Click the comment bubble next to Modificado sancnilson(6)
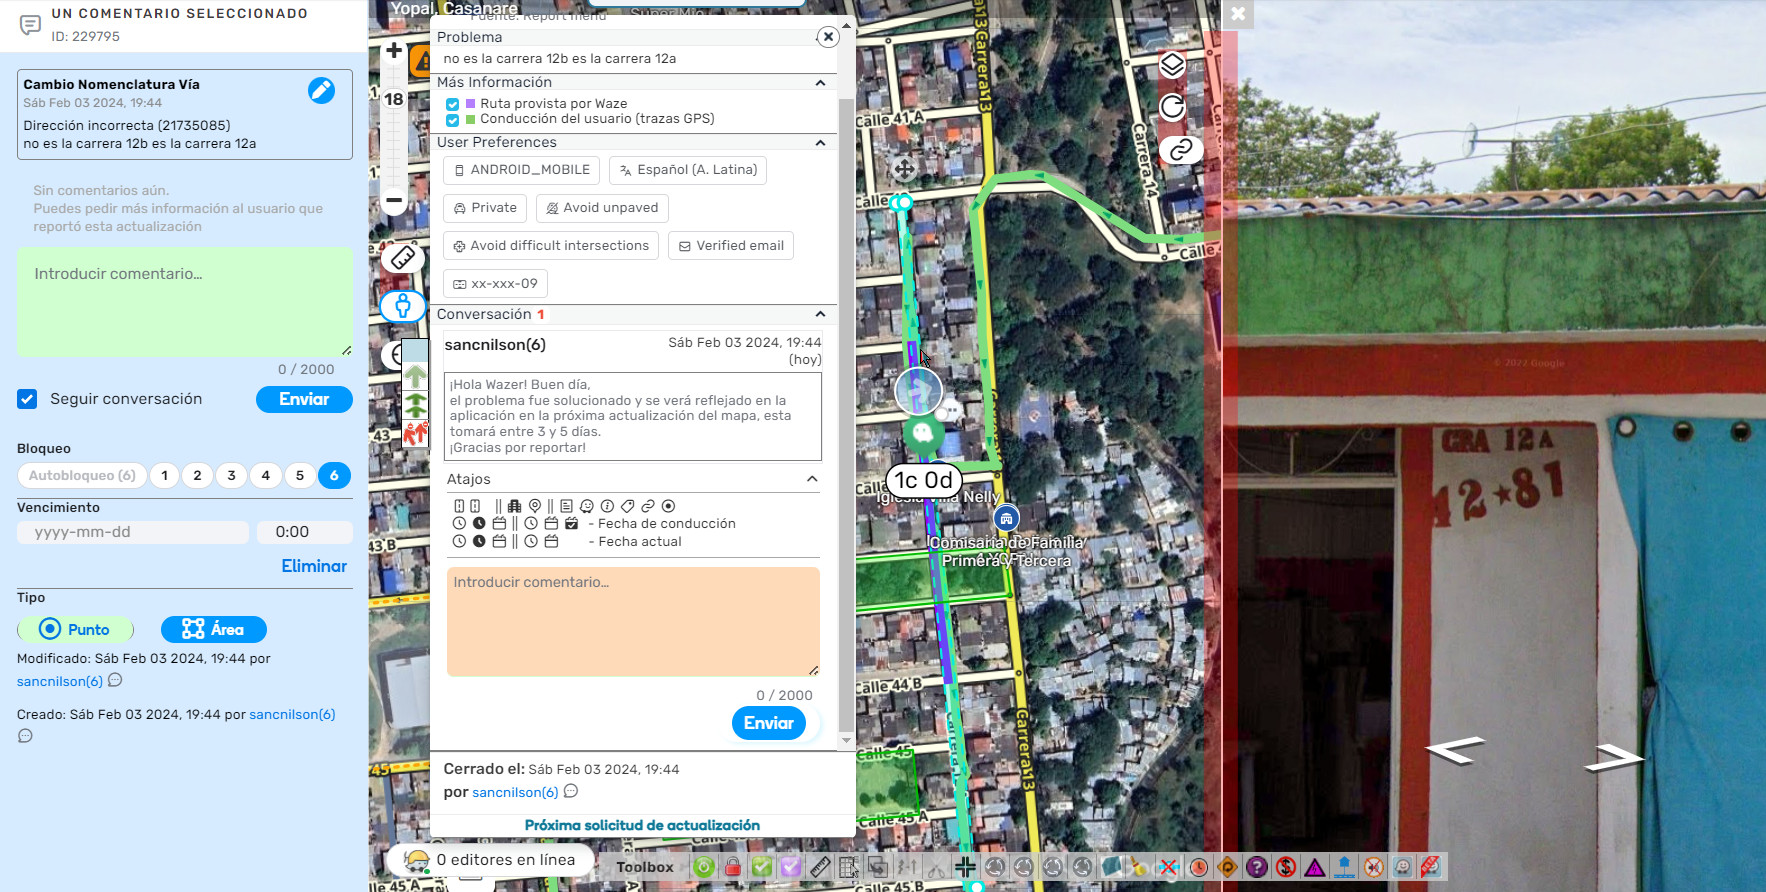1766x892 pixels. 115,681
